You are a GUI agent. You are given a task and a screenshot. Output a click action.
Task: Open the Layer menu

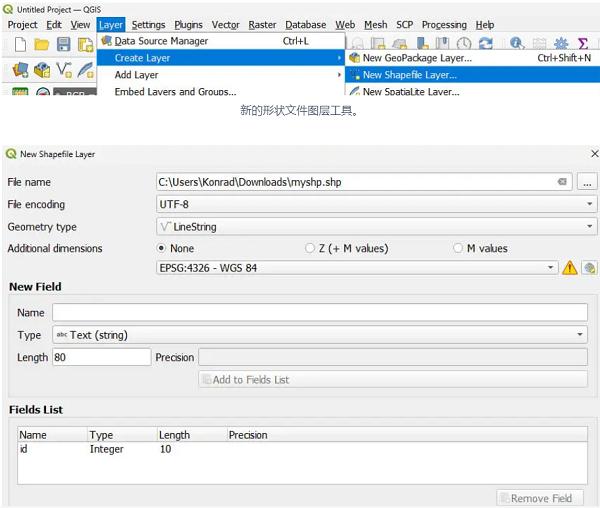[x=111, y=25]
